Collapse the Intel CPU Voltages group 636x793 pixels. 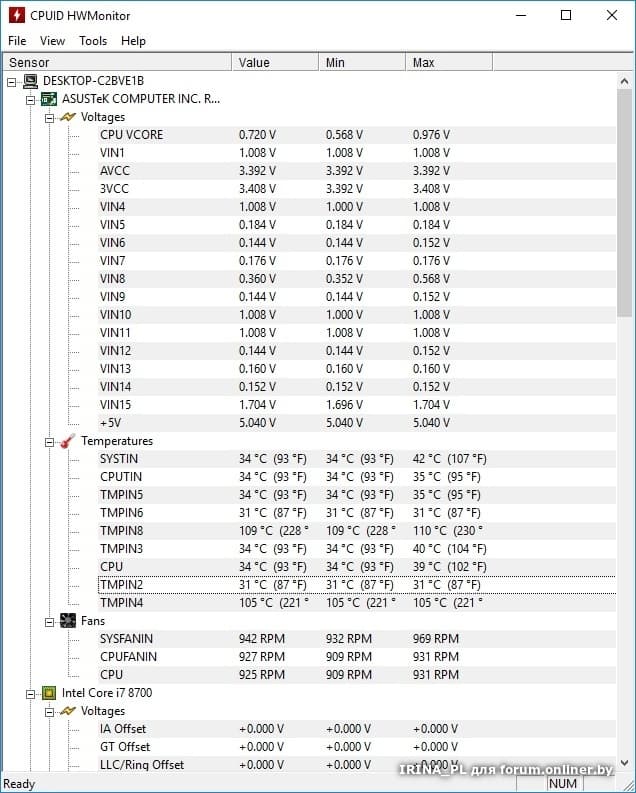(x=49, y=713)
